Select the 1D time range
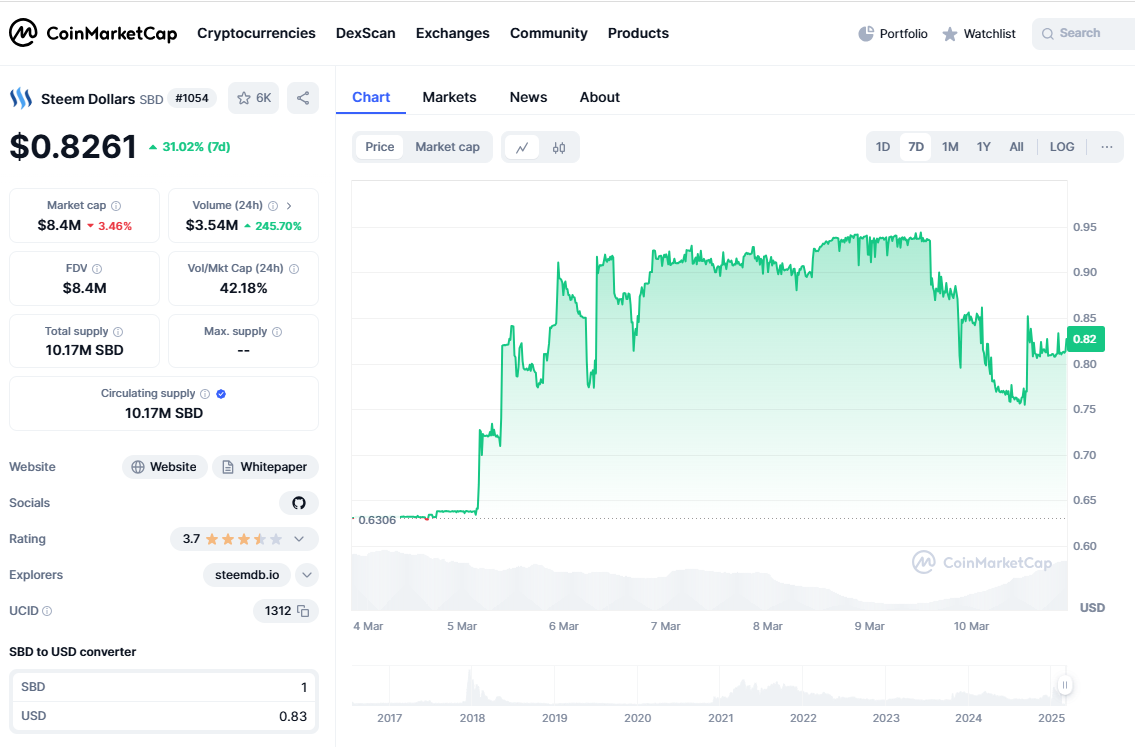 click(882, 147)
